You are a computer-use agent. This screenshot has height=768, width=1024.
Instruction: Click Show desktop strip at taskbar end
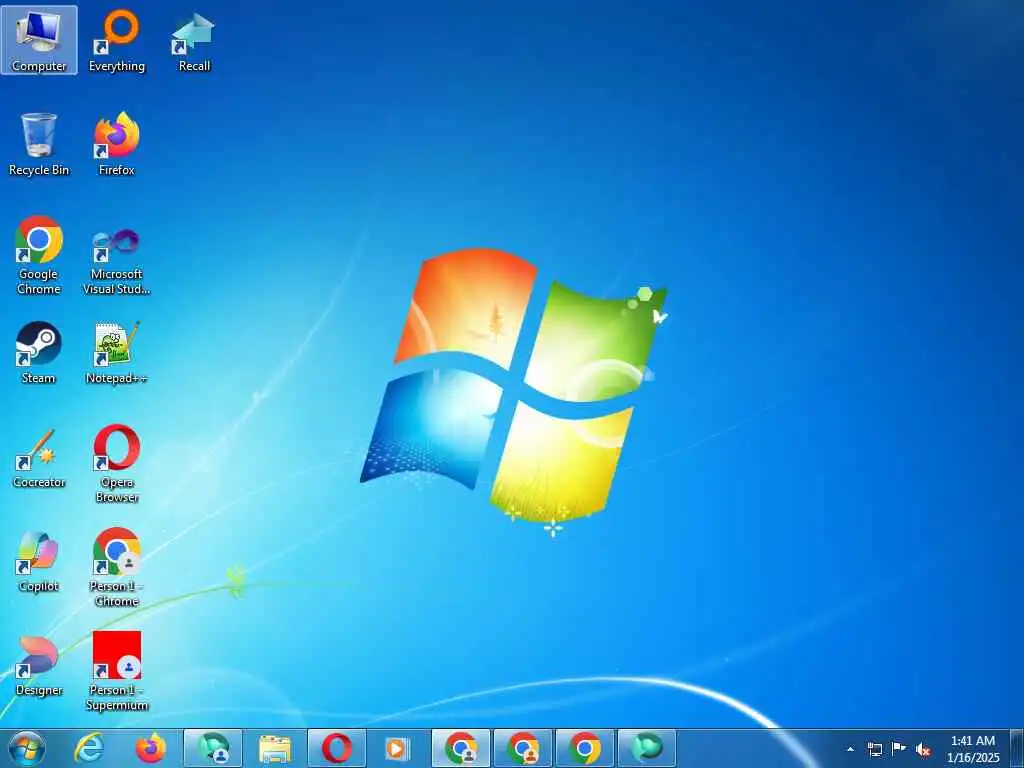[x=1017, y=748]
